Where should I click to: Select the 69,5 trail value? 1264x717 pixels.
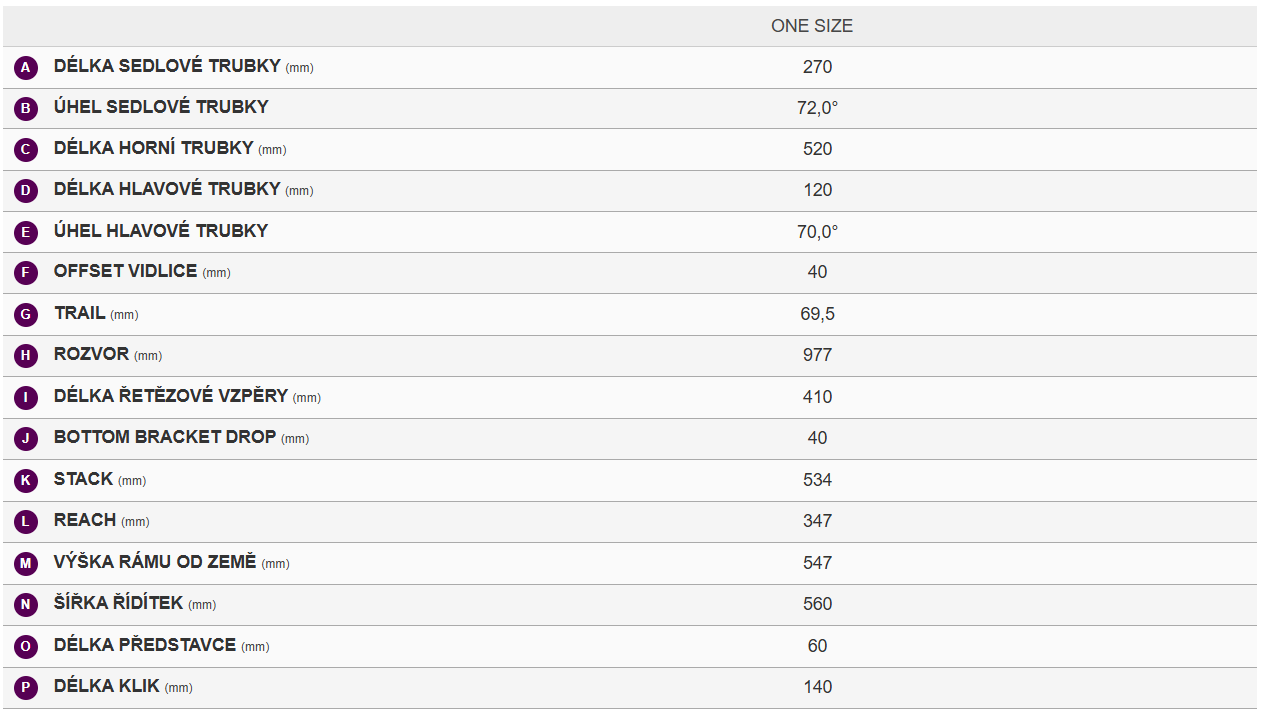pyautogui.click(x=817, y=314)
